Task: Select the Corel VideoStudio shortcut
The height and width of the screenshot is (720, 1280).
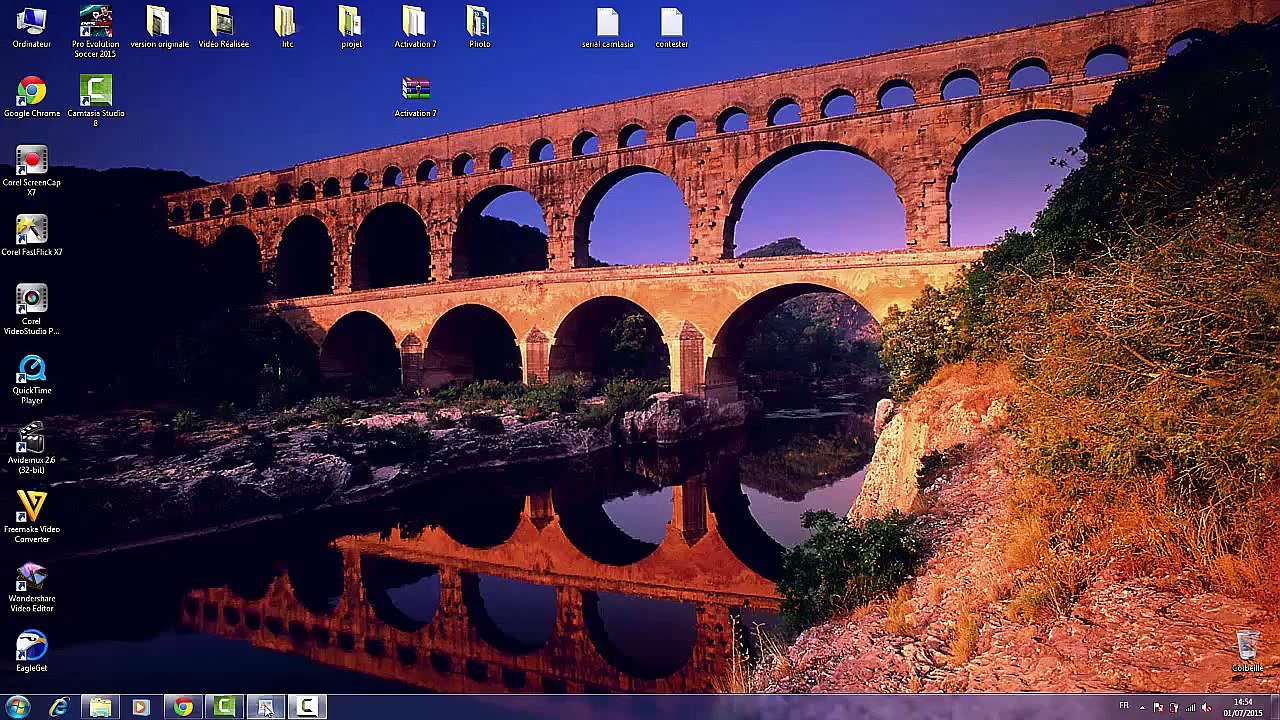Action: point(31,309)
